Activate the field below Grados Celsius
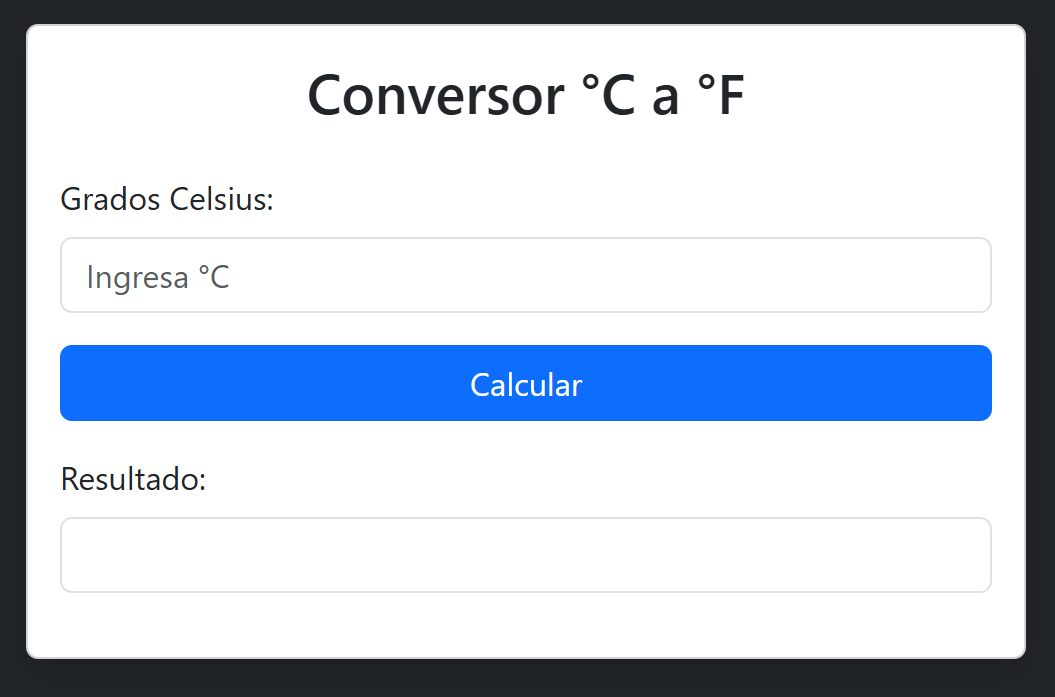Screen dimensions: 1055x697 525,275
